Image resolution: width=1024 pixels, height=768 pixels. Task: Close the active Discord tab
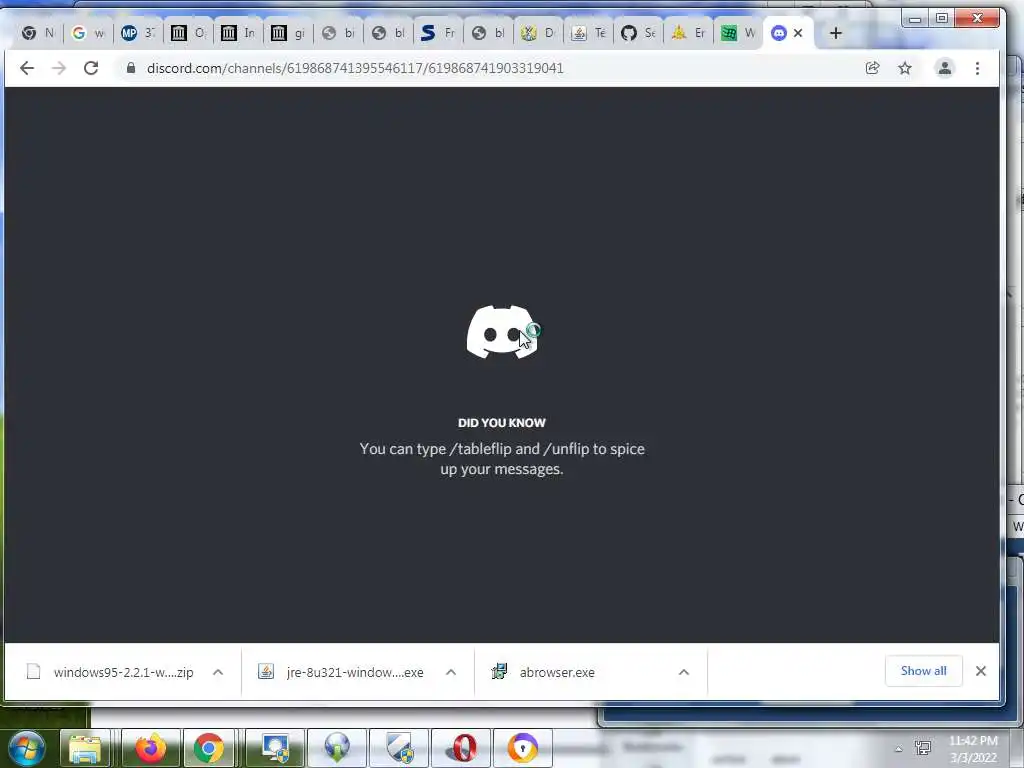click(797, 33)
